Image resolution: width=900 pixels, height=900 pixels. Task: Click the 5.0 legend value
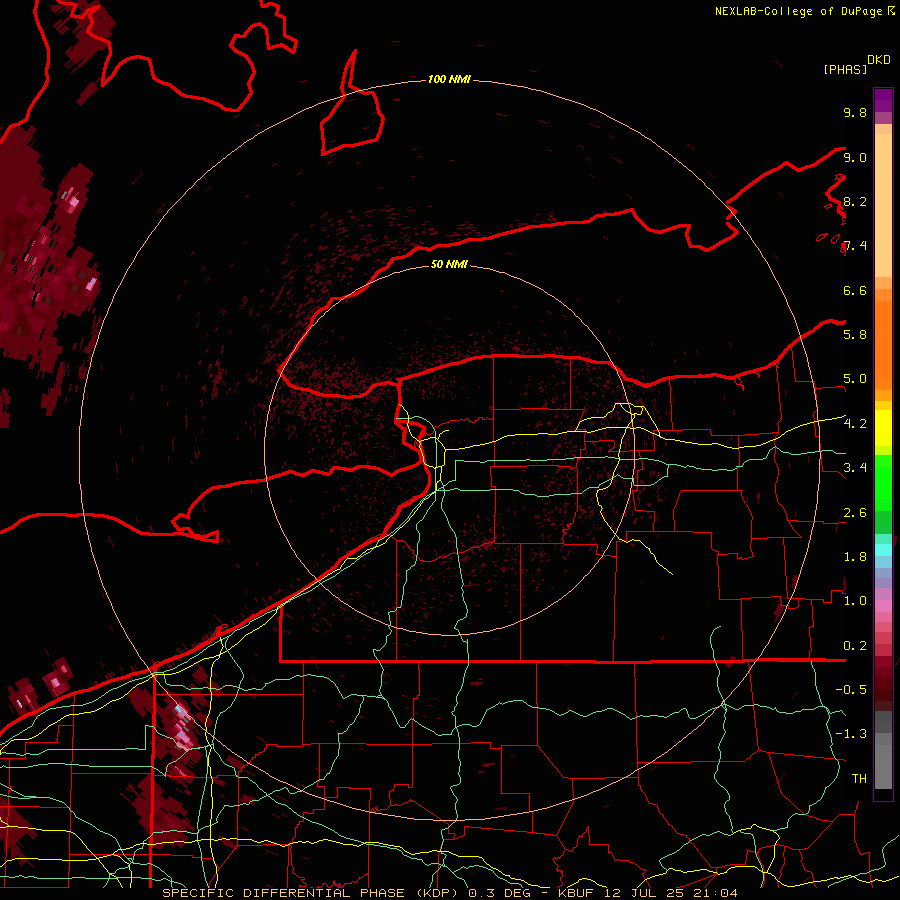[x=855, y=379]
